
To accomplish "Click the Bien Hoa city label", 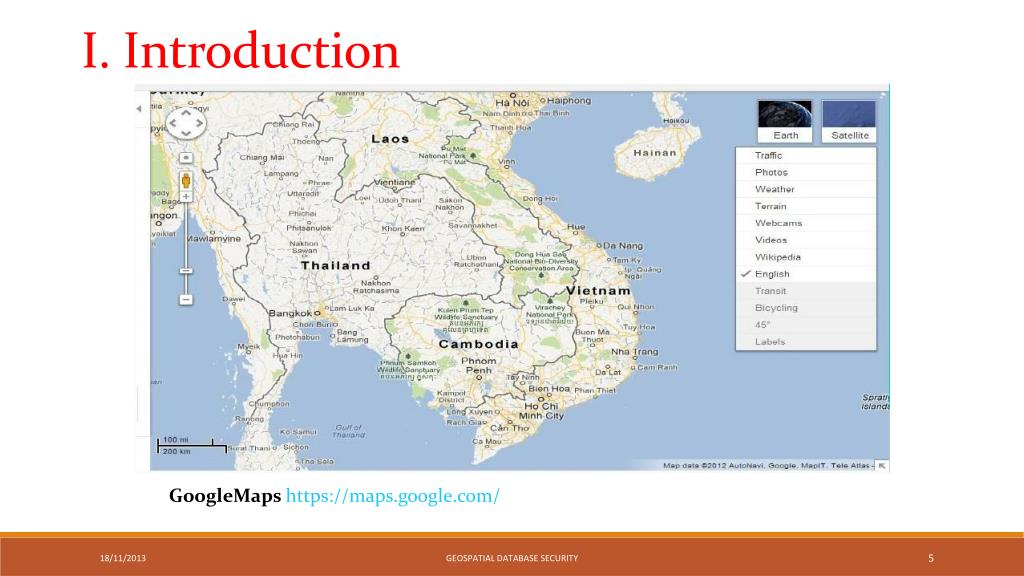I will click(x=549, y=389).
